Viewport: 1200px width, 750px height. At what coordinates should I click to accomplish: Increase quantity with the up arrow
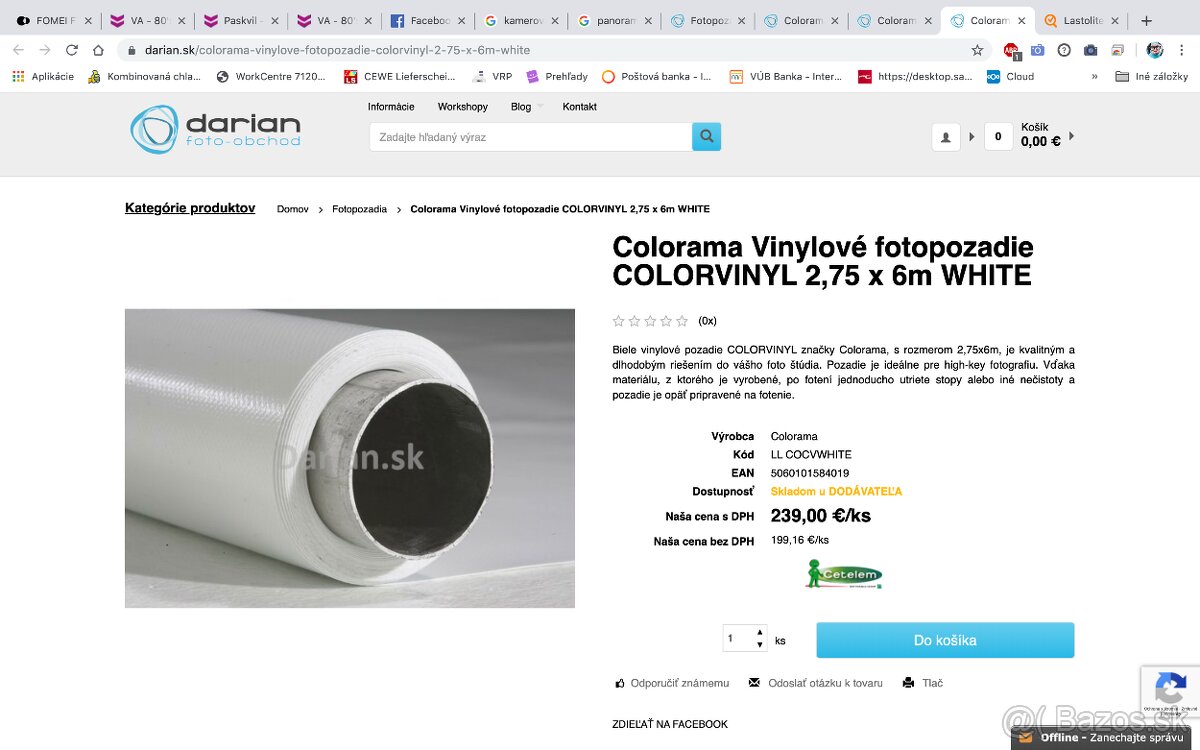pyautogui.click(x=760, y=632)
